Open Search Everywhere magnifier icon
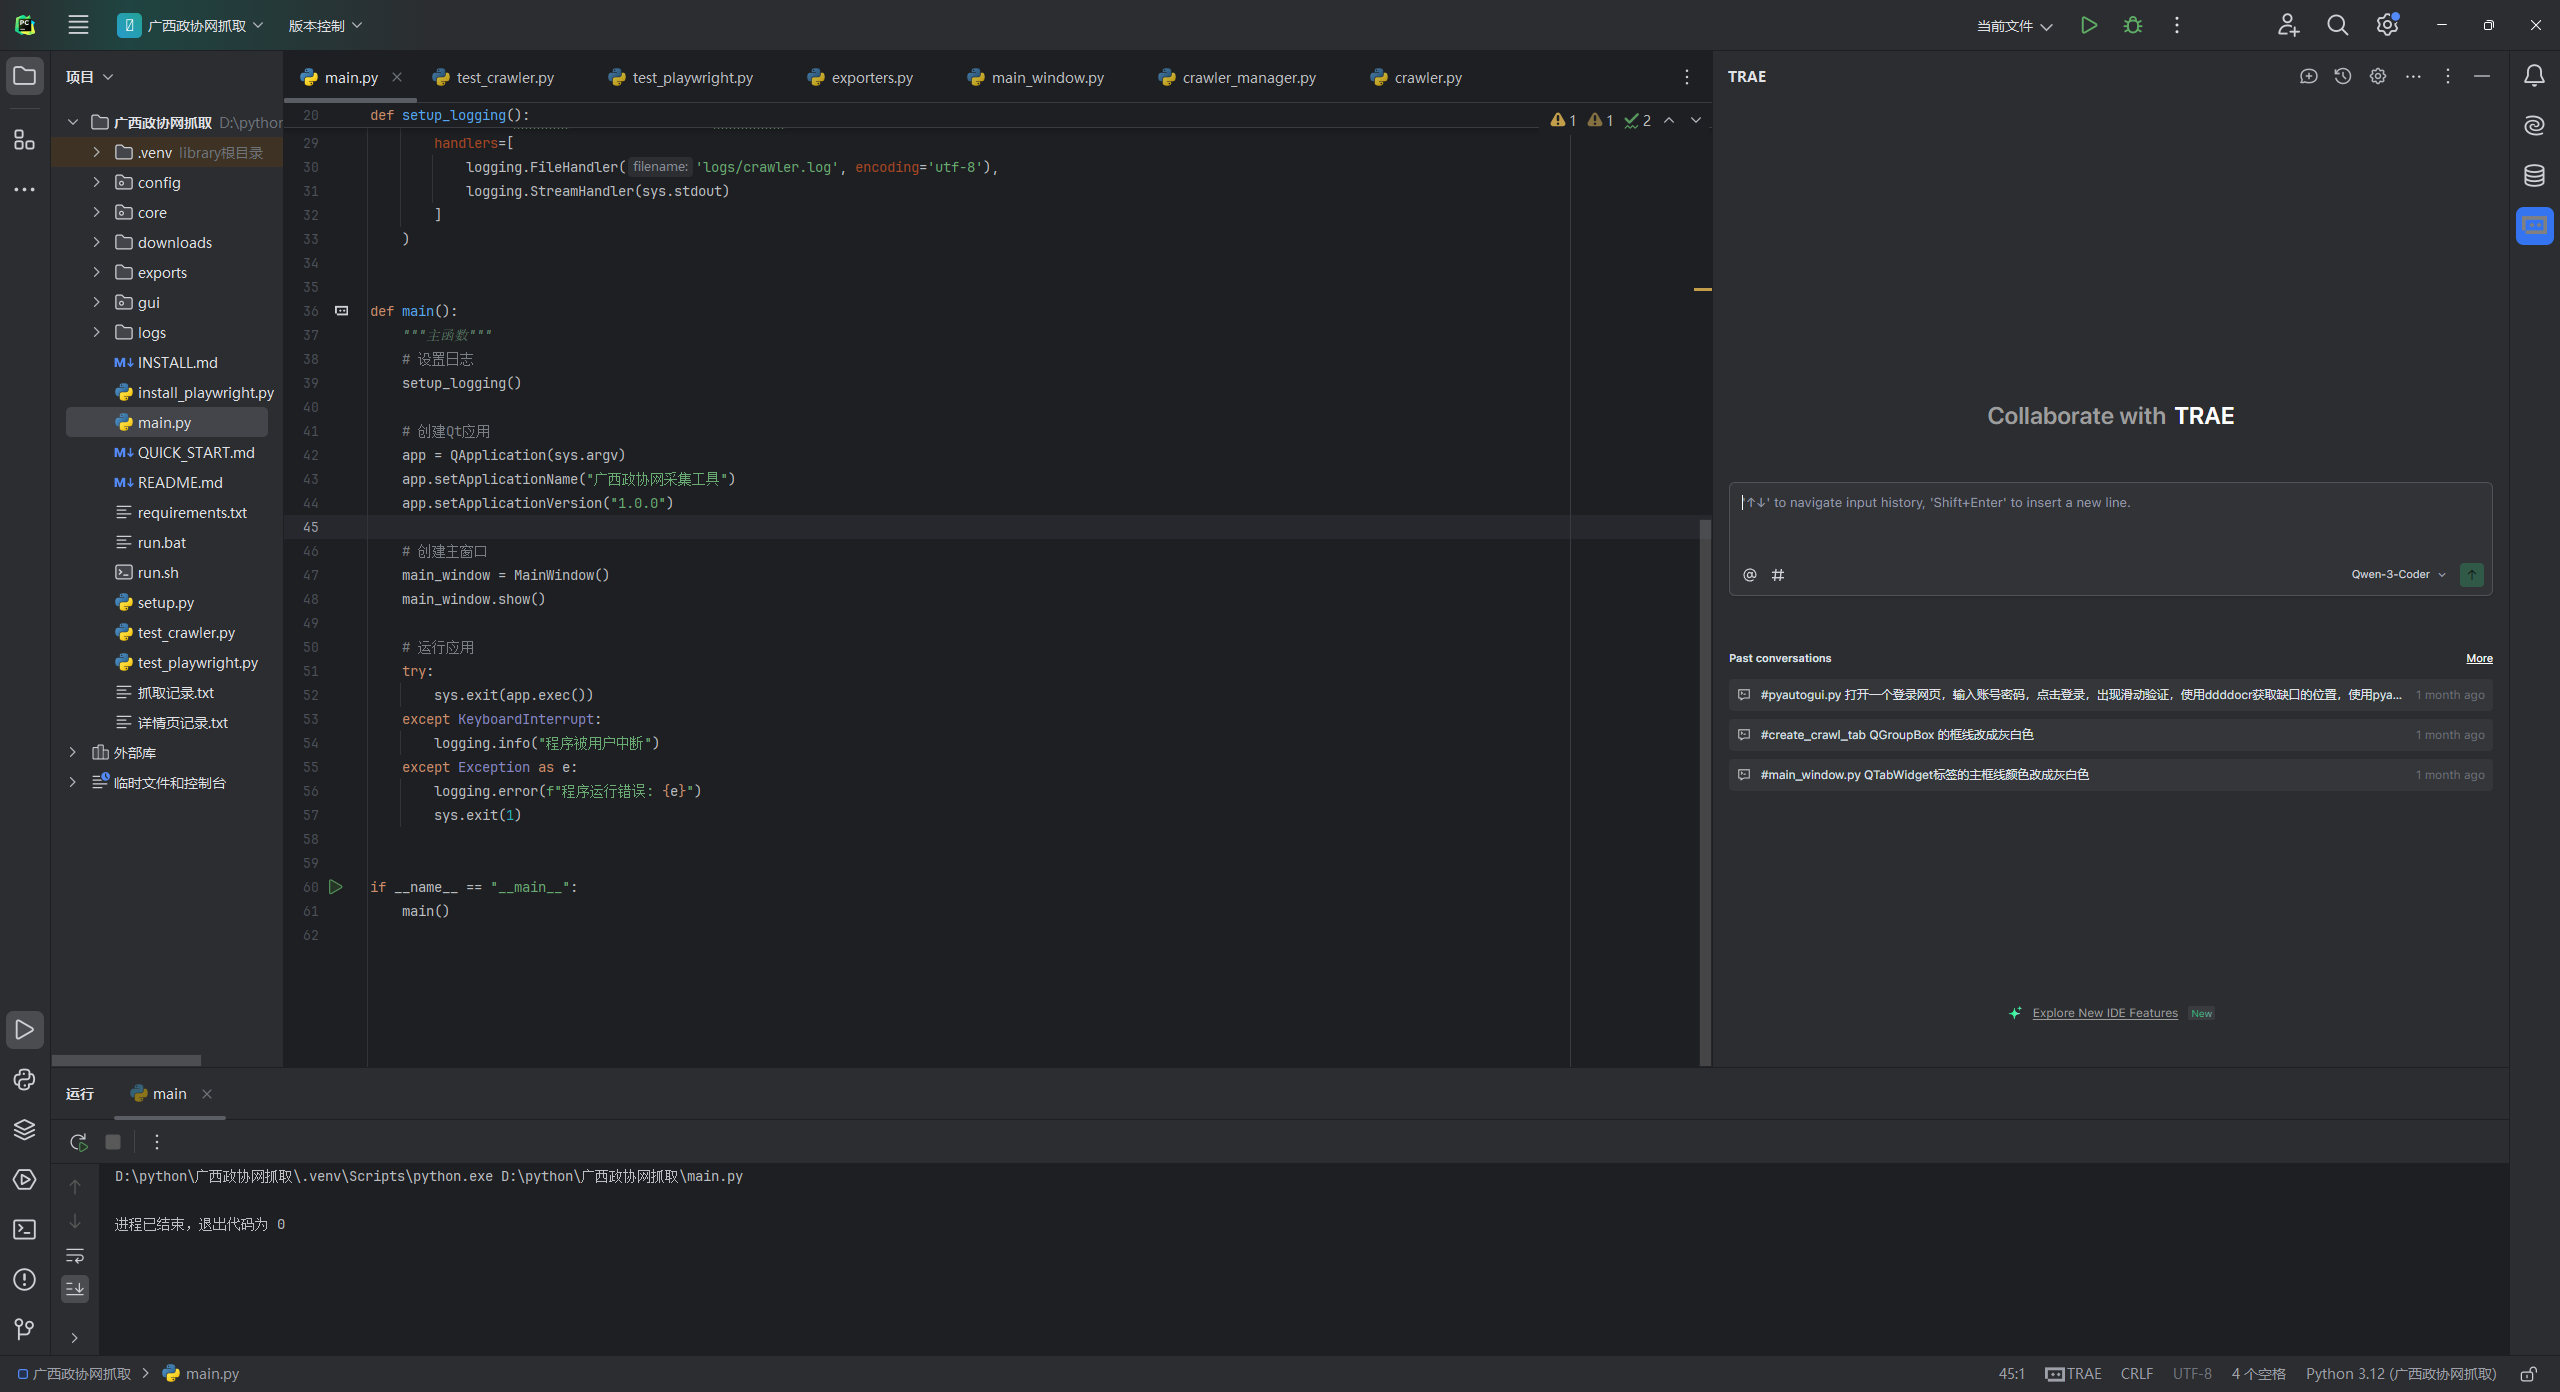 (2338, 25)
